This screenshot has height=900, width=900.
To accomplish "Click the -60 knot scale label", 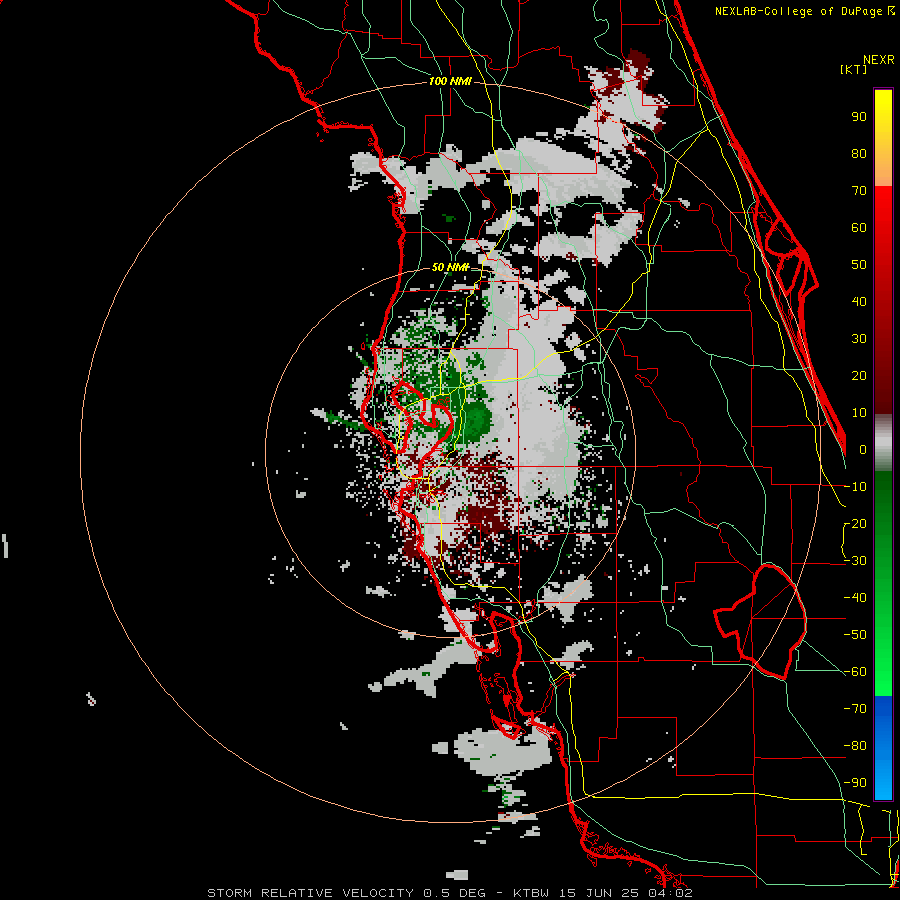I will coord(855,672).
